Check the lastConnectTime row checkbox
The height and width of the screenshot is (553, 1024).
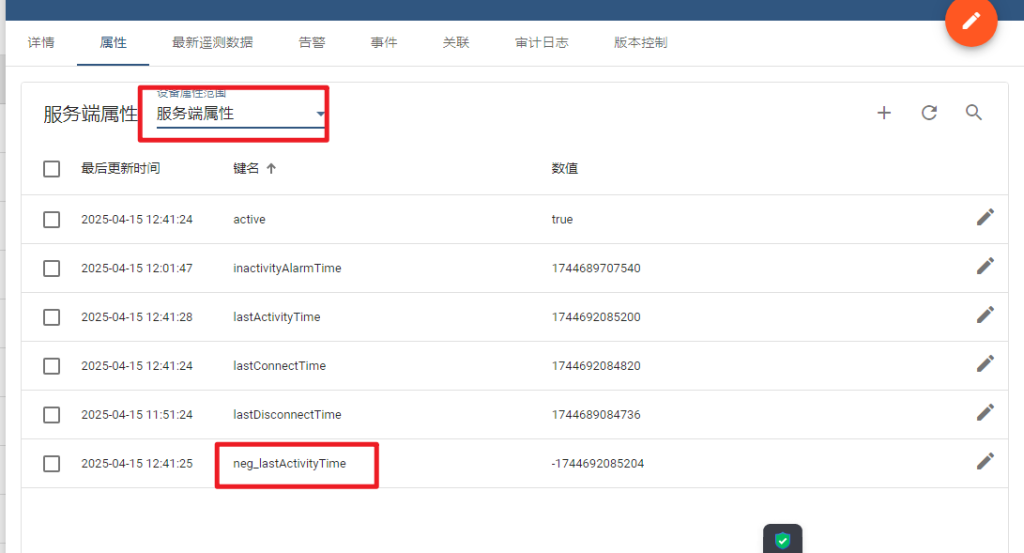pos(52,366)
